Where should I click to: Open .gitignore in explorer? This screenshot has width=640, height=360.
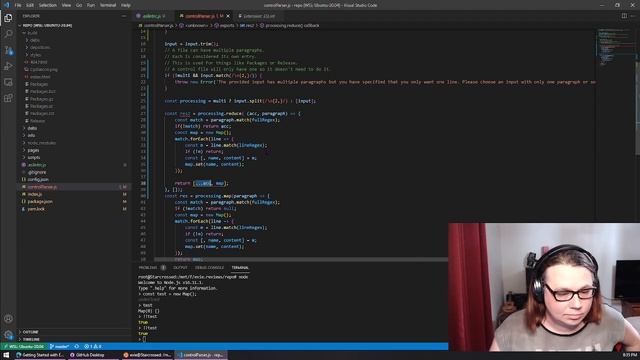click(37, 172)
